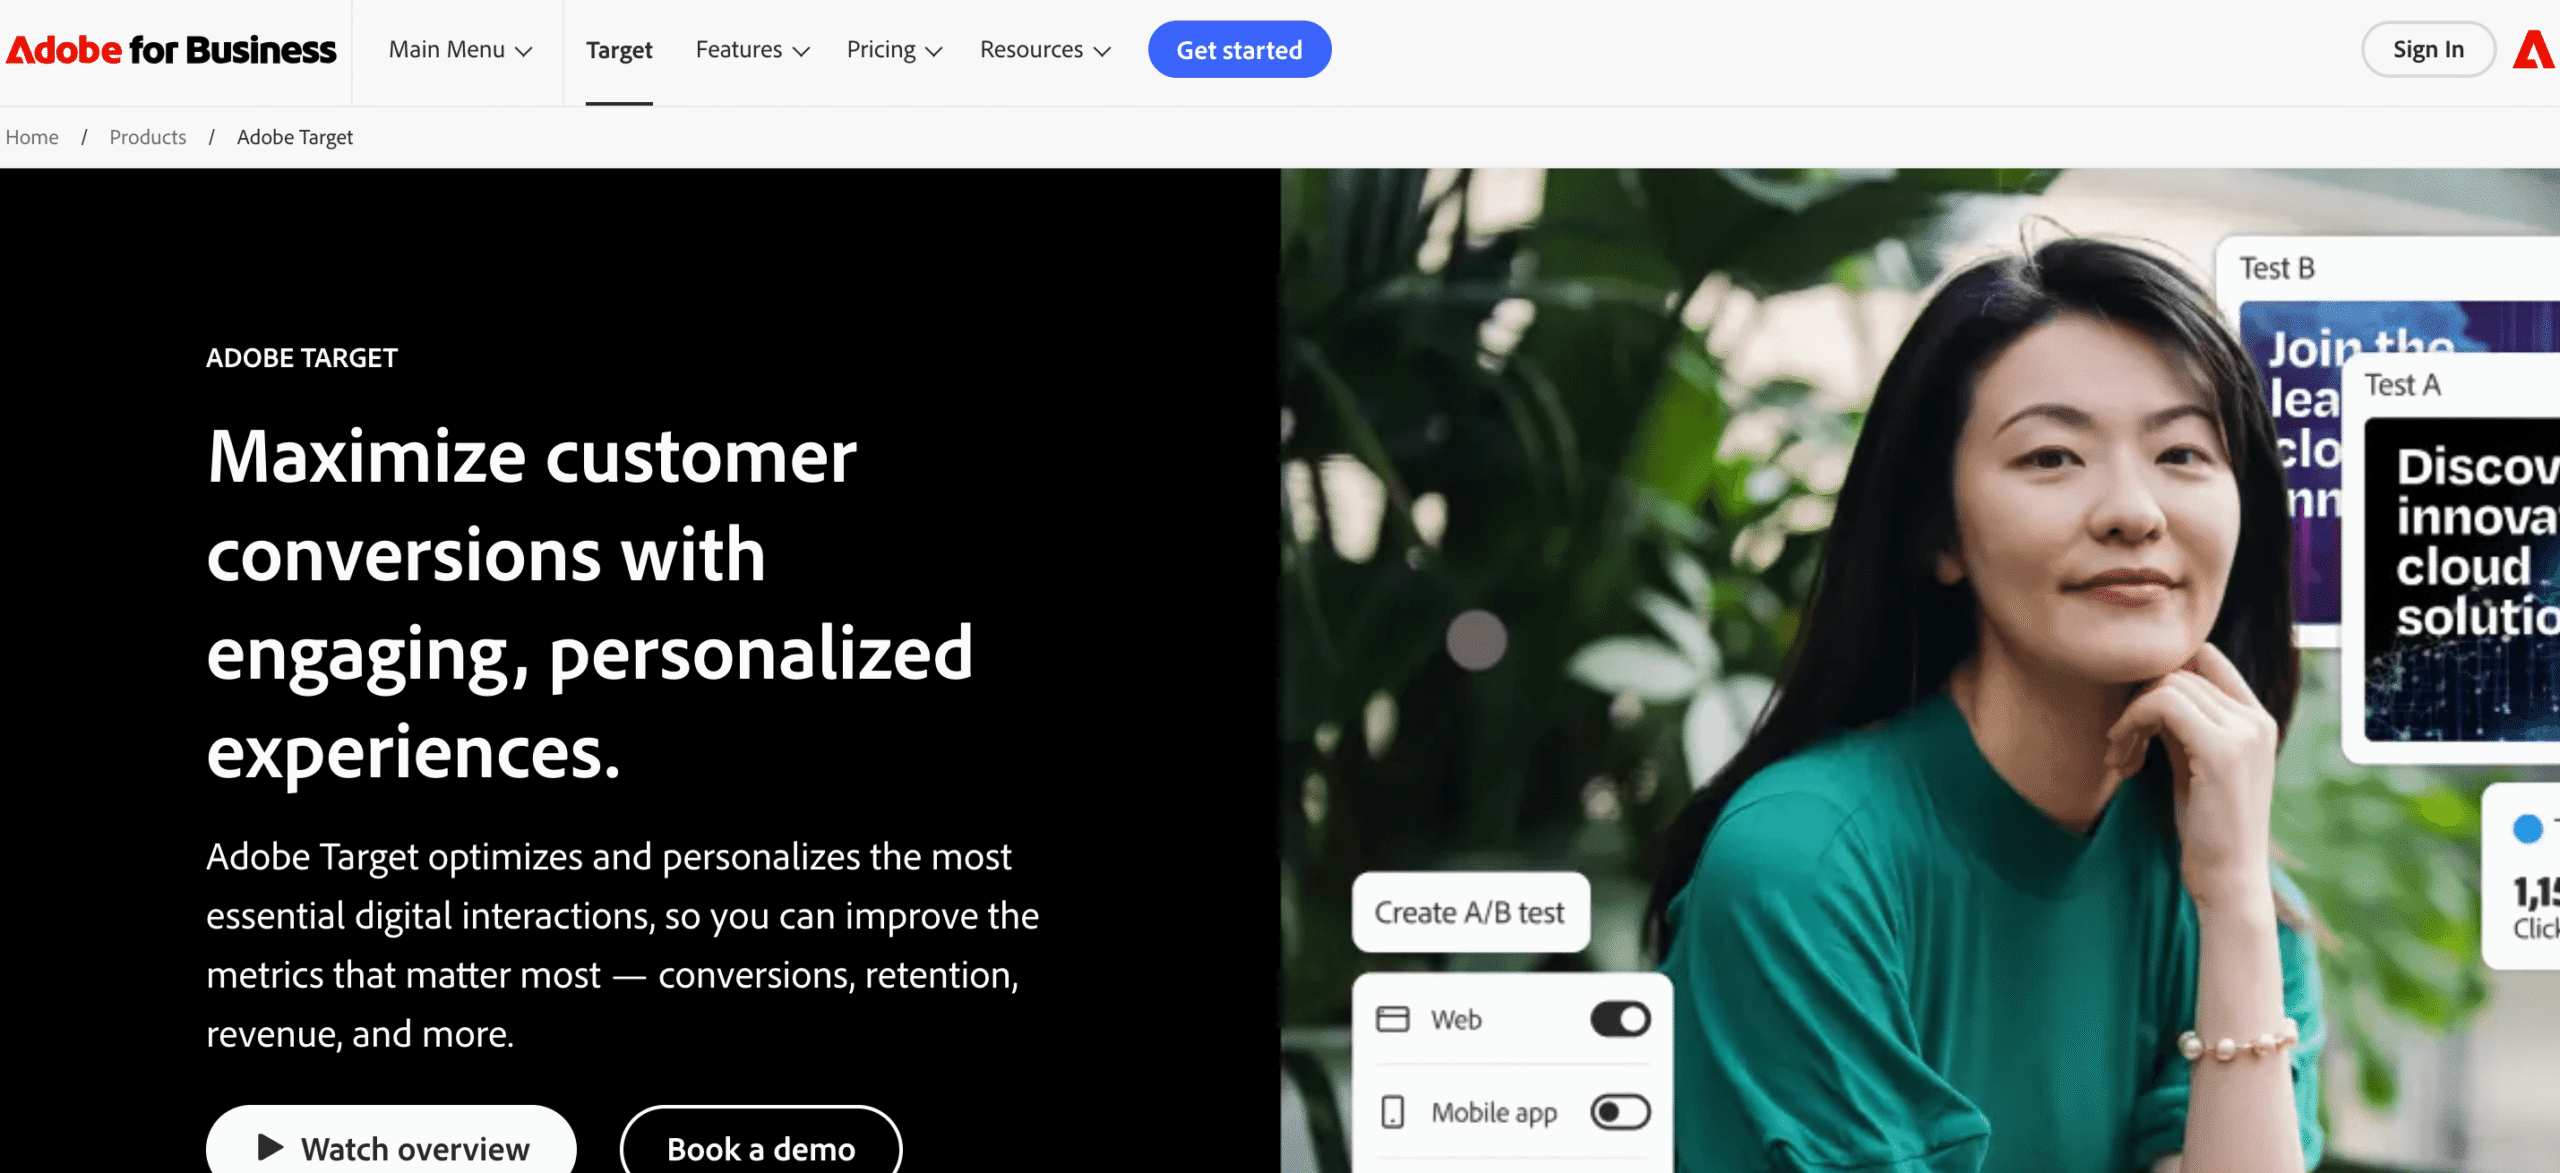Click the Adobe for Business logo

[171, 50]
